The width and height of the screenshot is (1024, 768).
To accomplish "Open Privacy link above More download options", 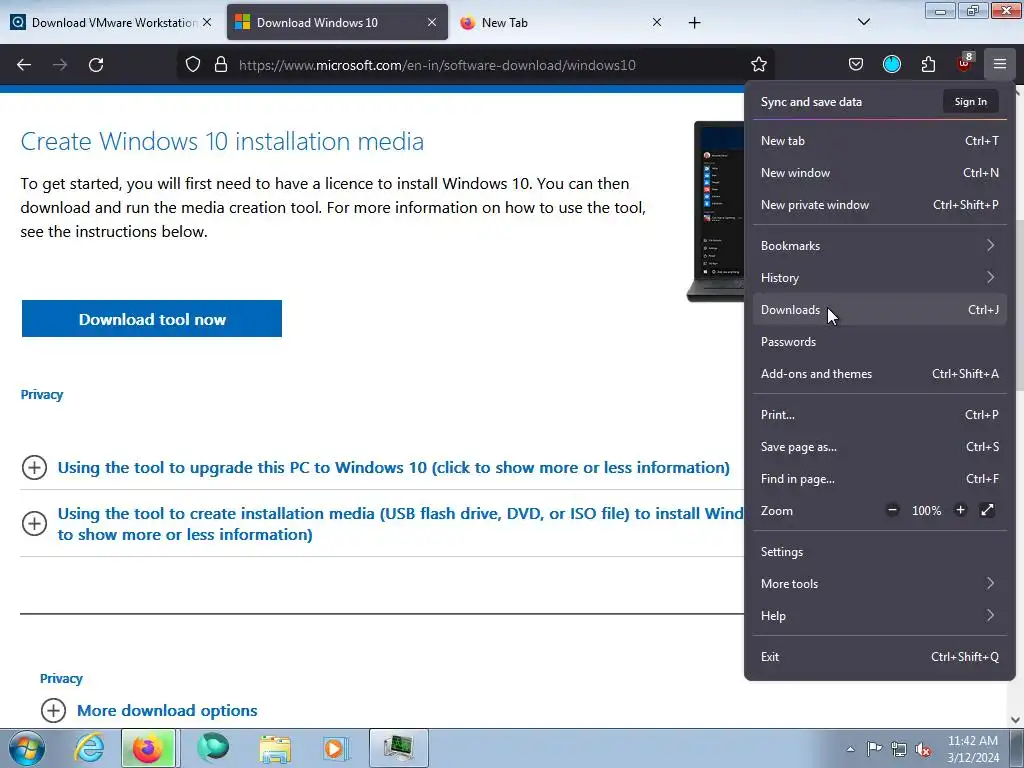I will point(61,679).
